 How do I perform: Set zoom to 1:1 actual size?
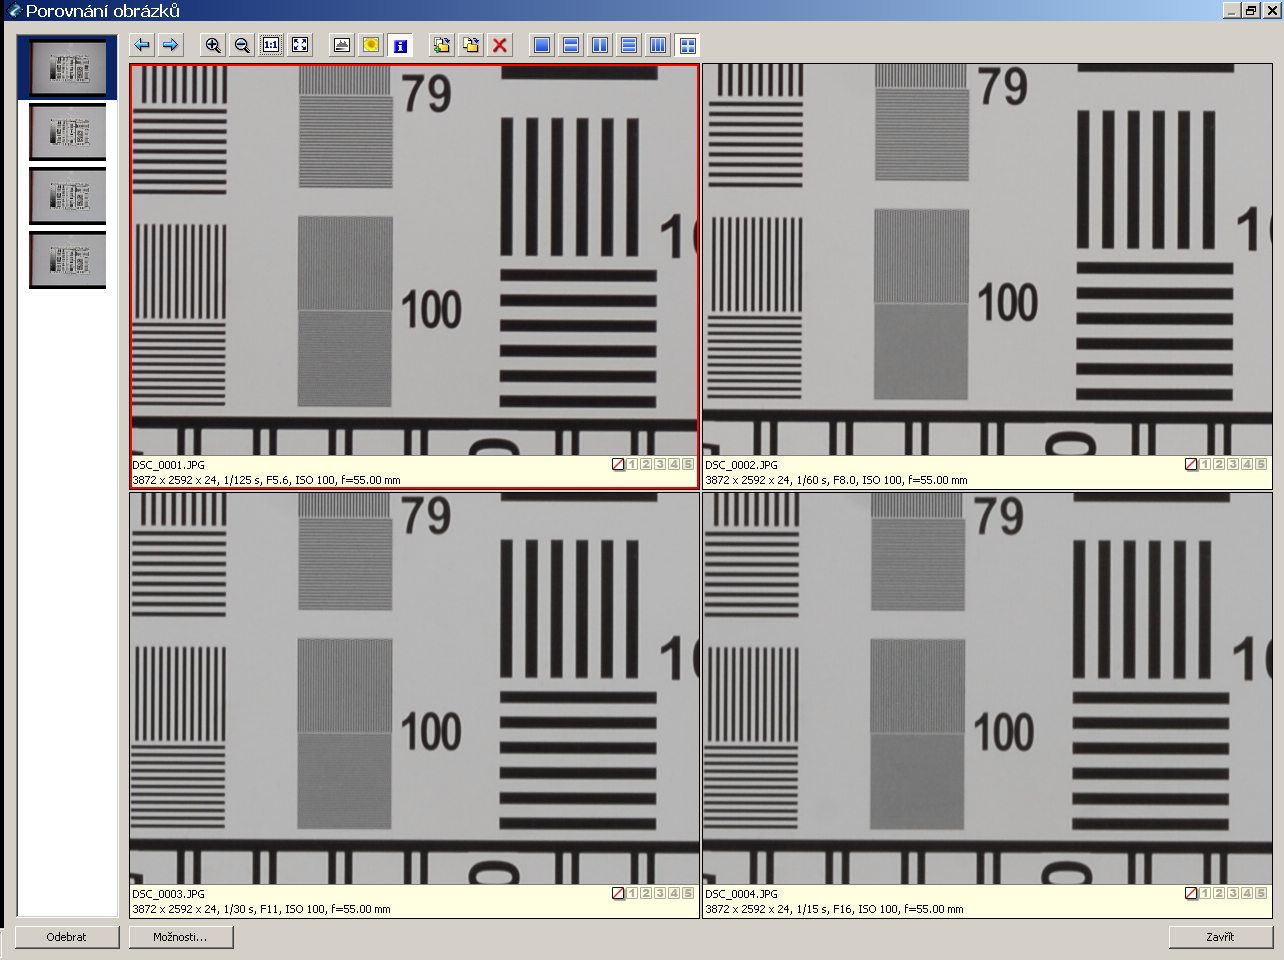pos(271,45)
